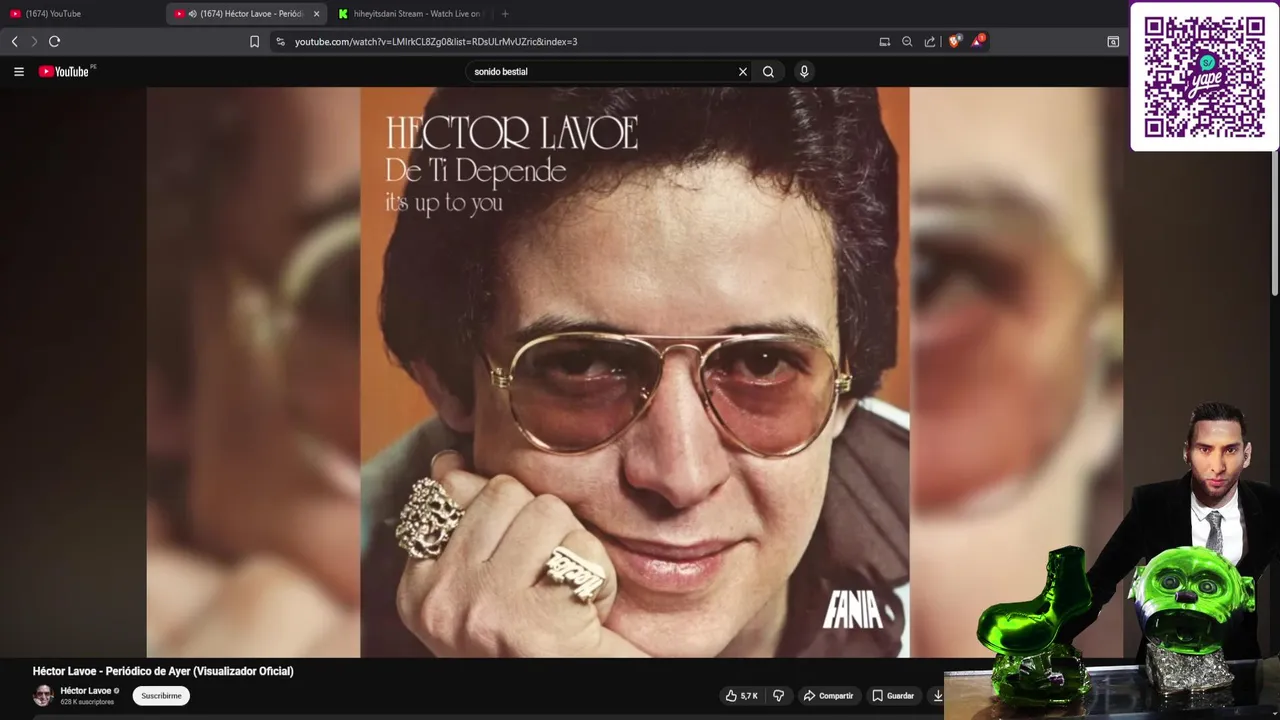Mute audio icon on Héctor Lavoe tab

pyautogui.click(x=192, y=14)
